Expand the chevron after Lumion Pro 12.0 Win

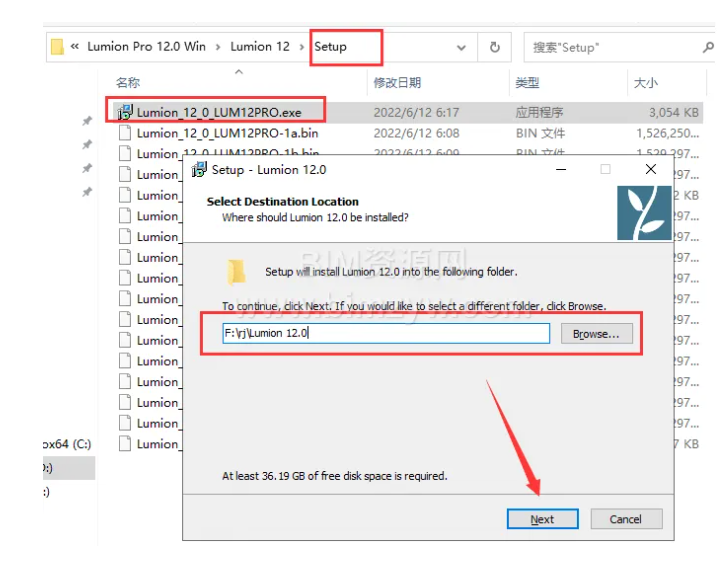coord(218,47)
